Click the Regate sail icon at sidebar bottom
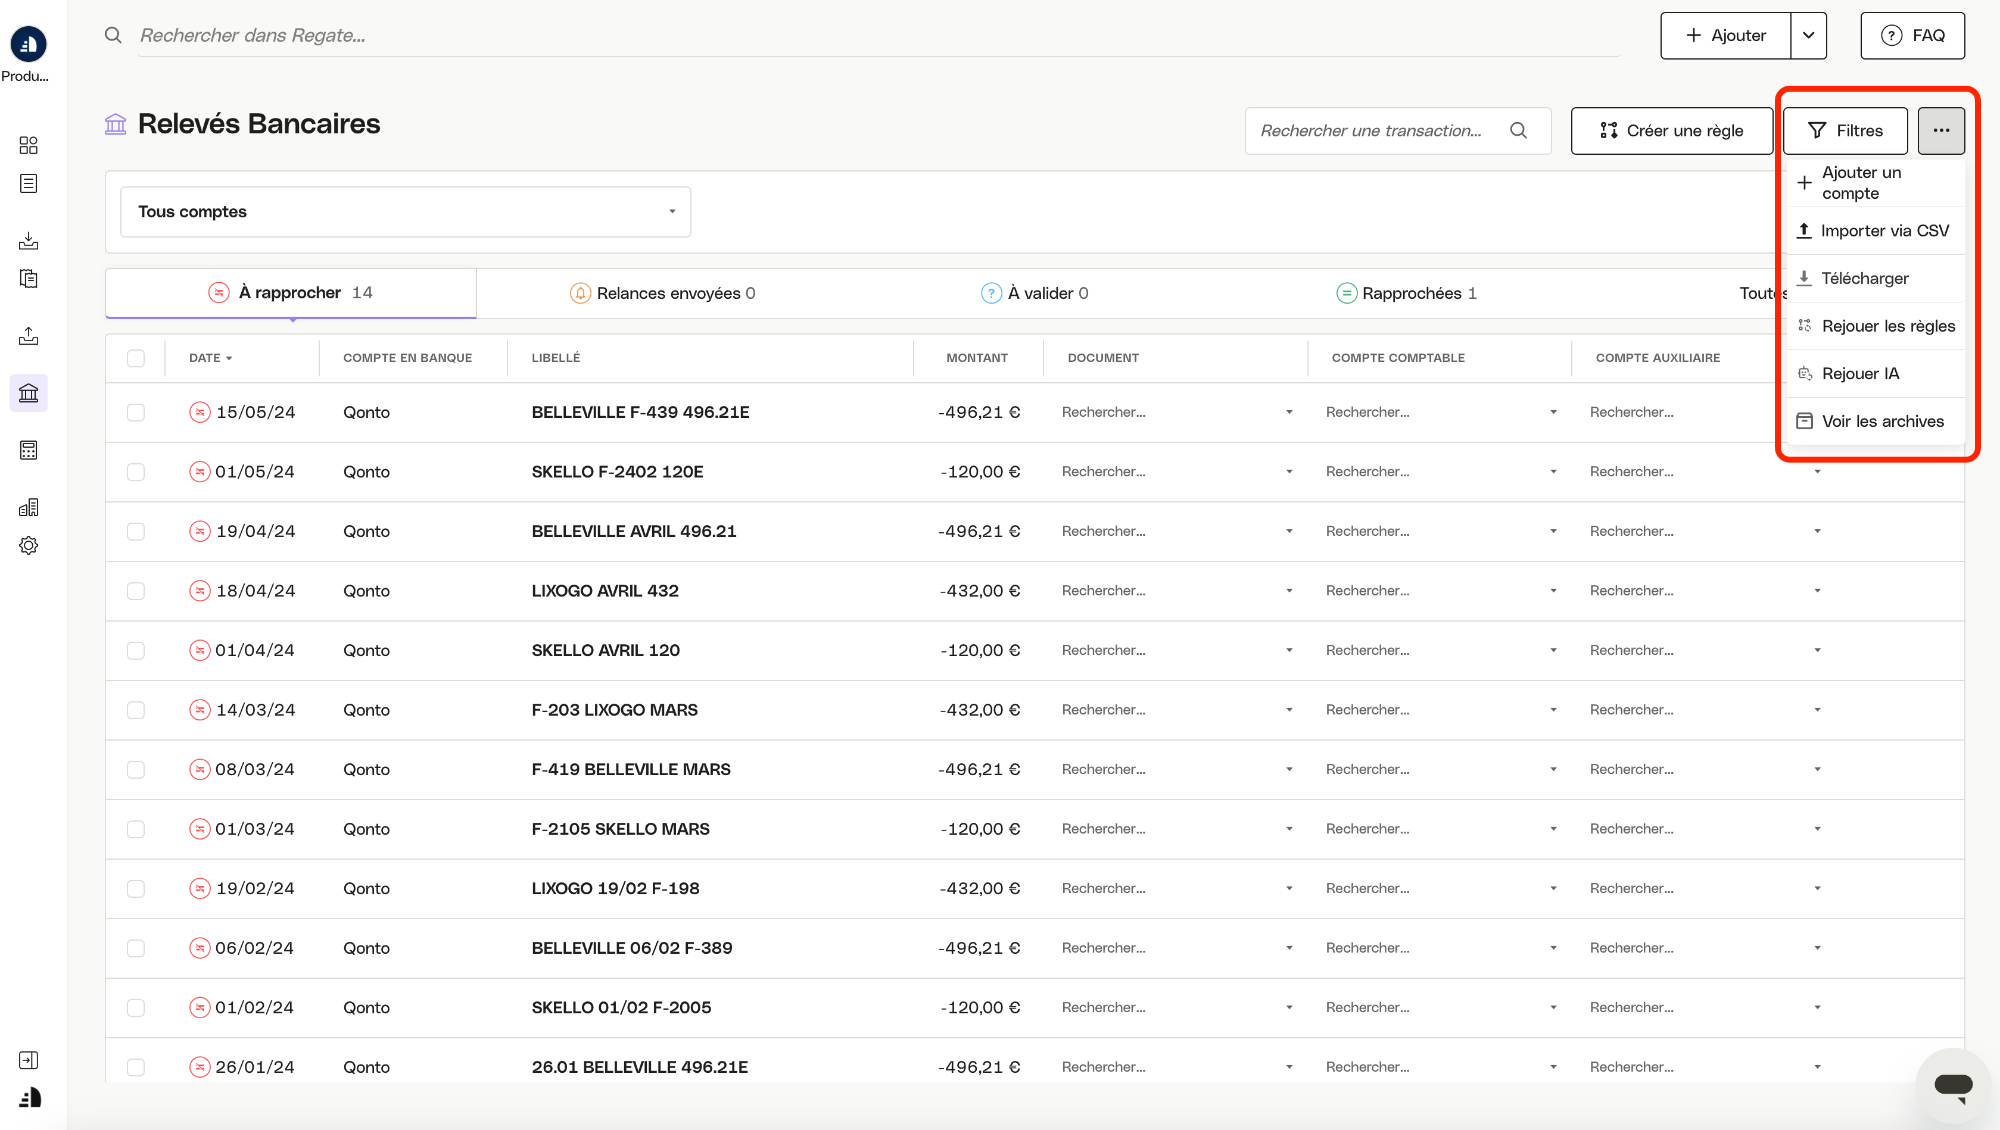2000x1130 pixels. (x=30, y=1097)
